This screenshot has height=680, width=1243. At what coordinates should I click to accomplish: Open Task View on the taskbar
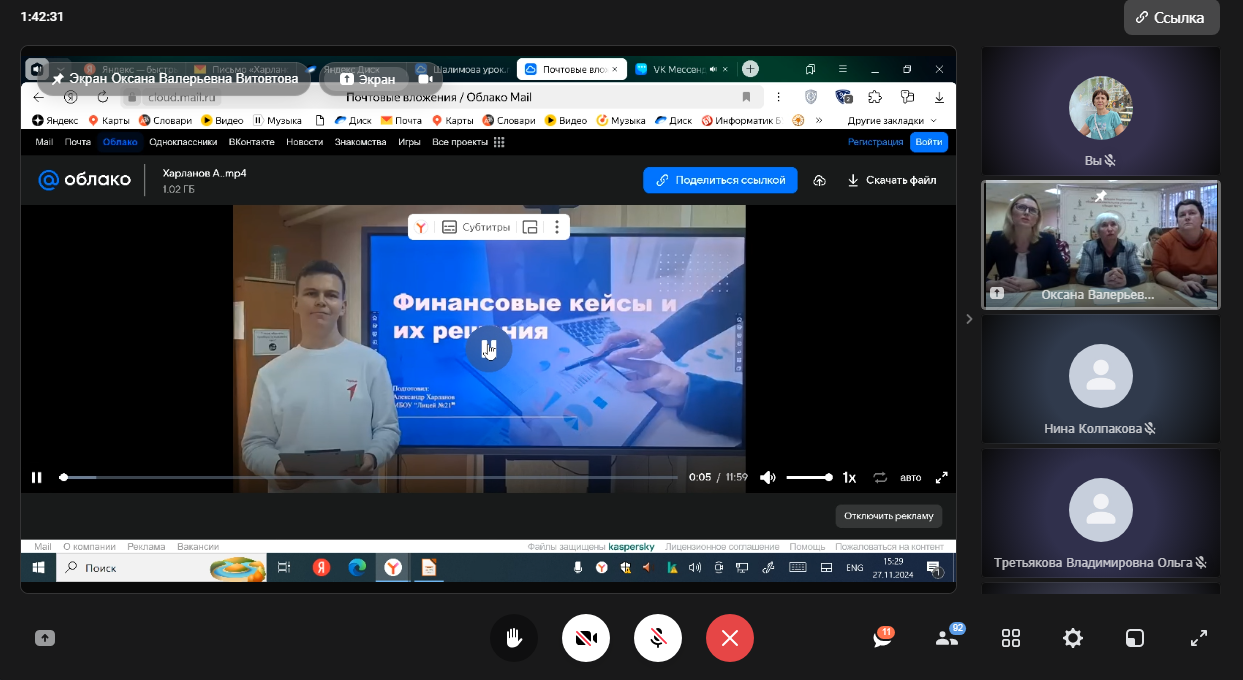click(283, 567)
